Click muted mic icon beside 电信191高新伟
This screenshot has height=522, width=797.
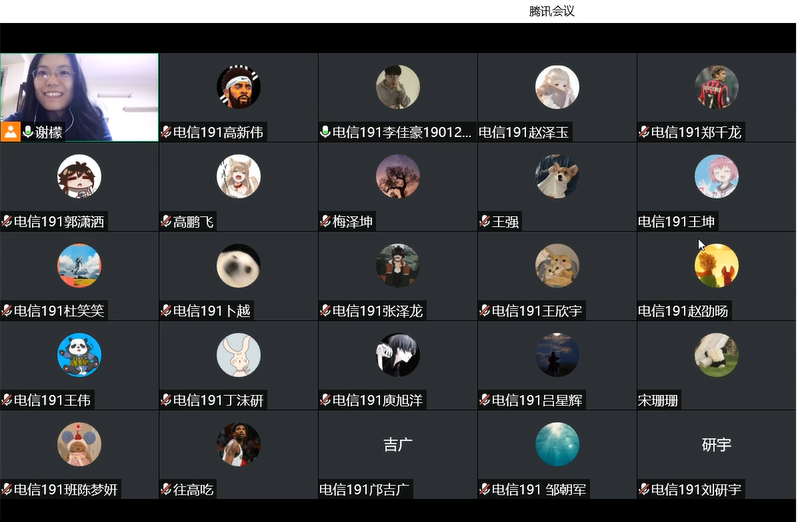(x=166, y=132)
